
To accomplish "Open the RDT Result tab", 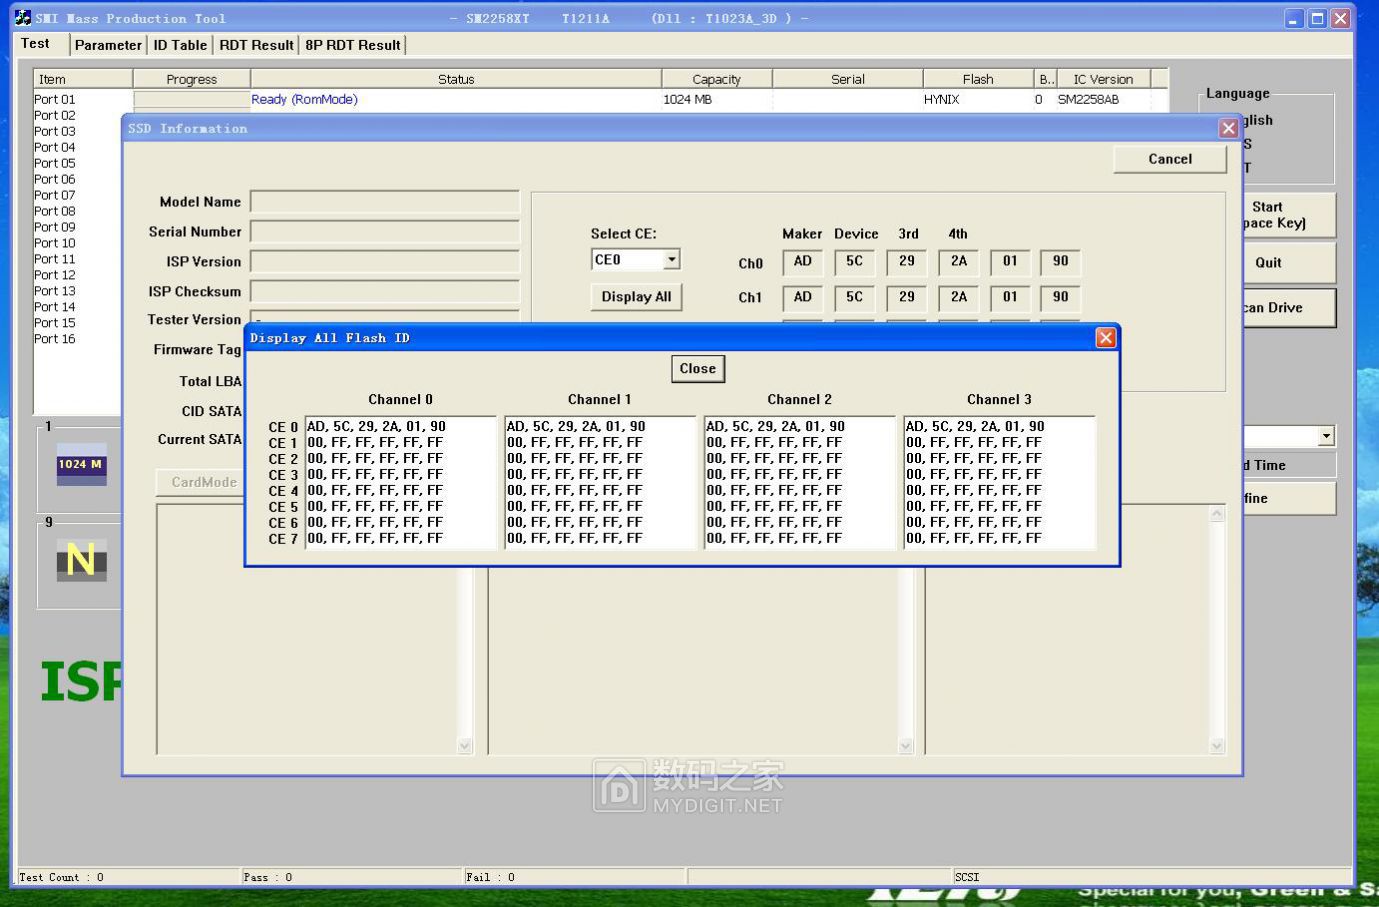I will pos(256,45).
